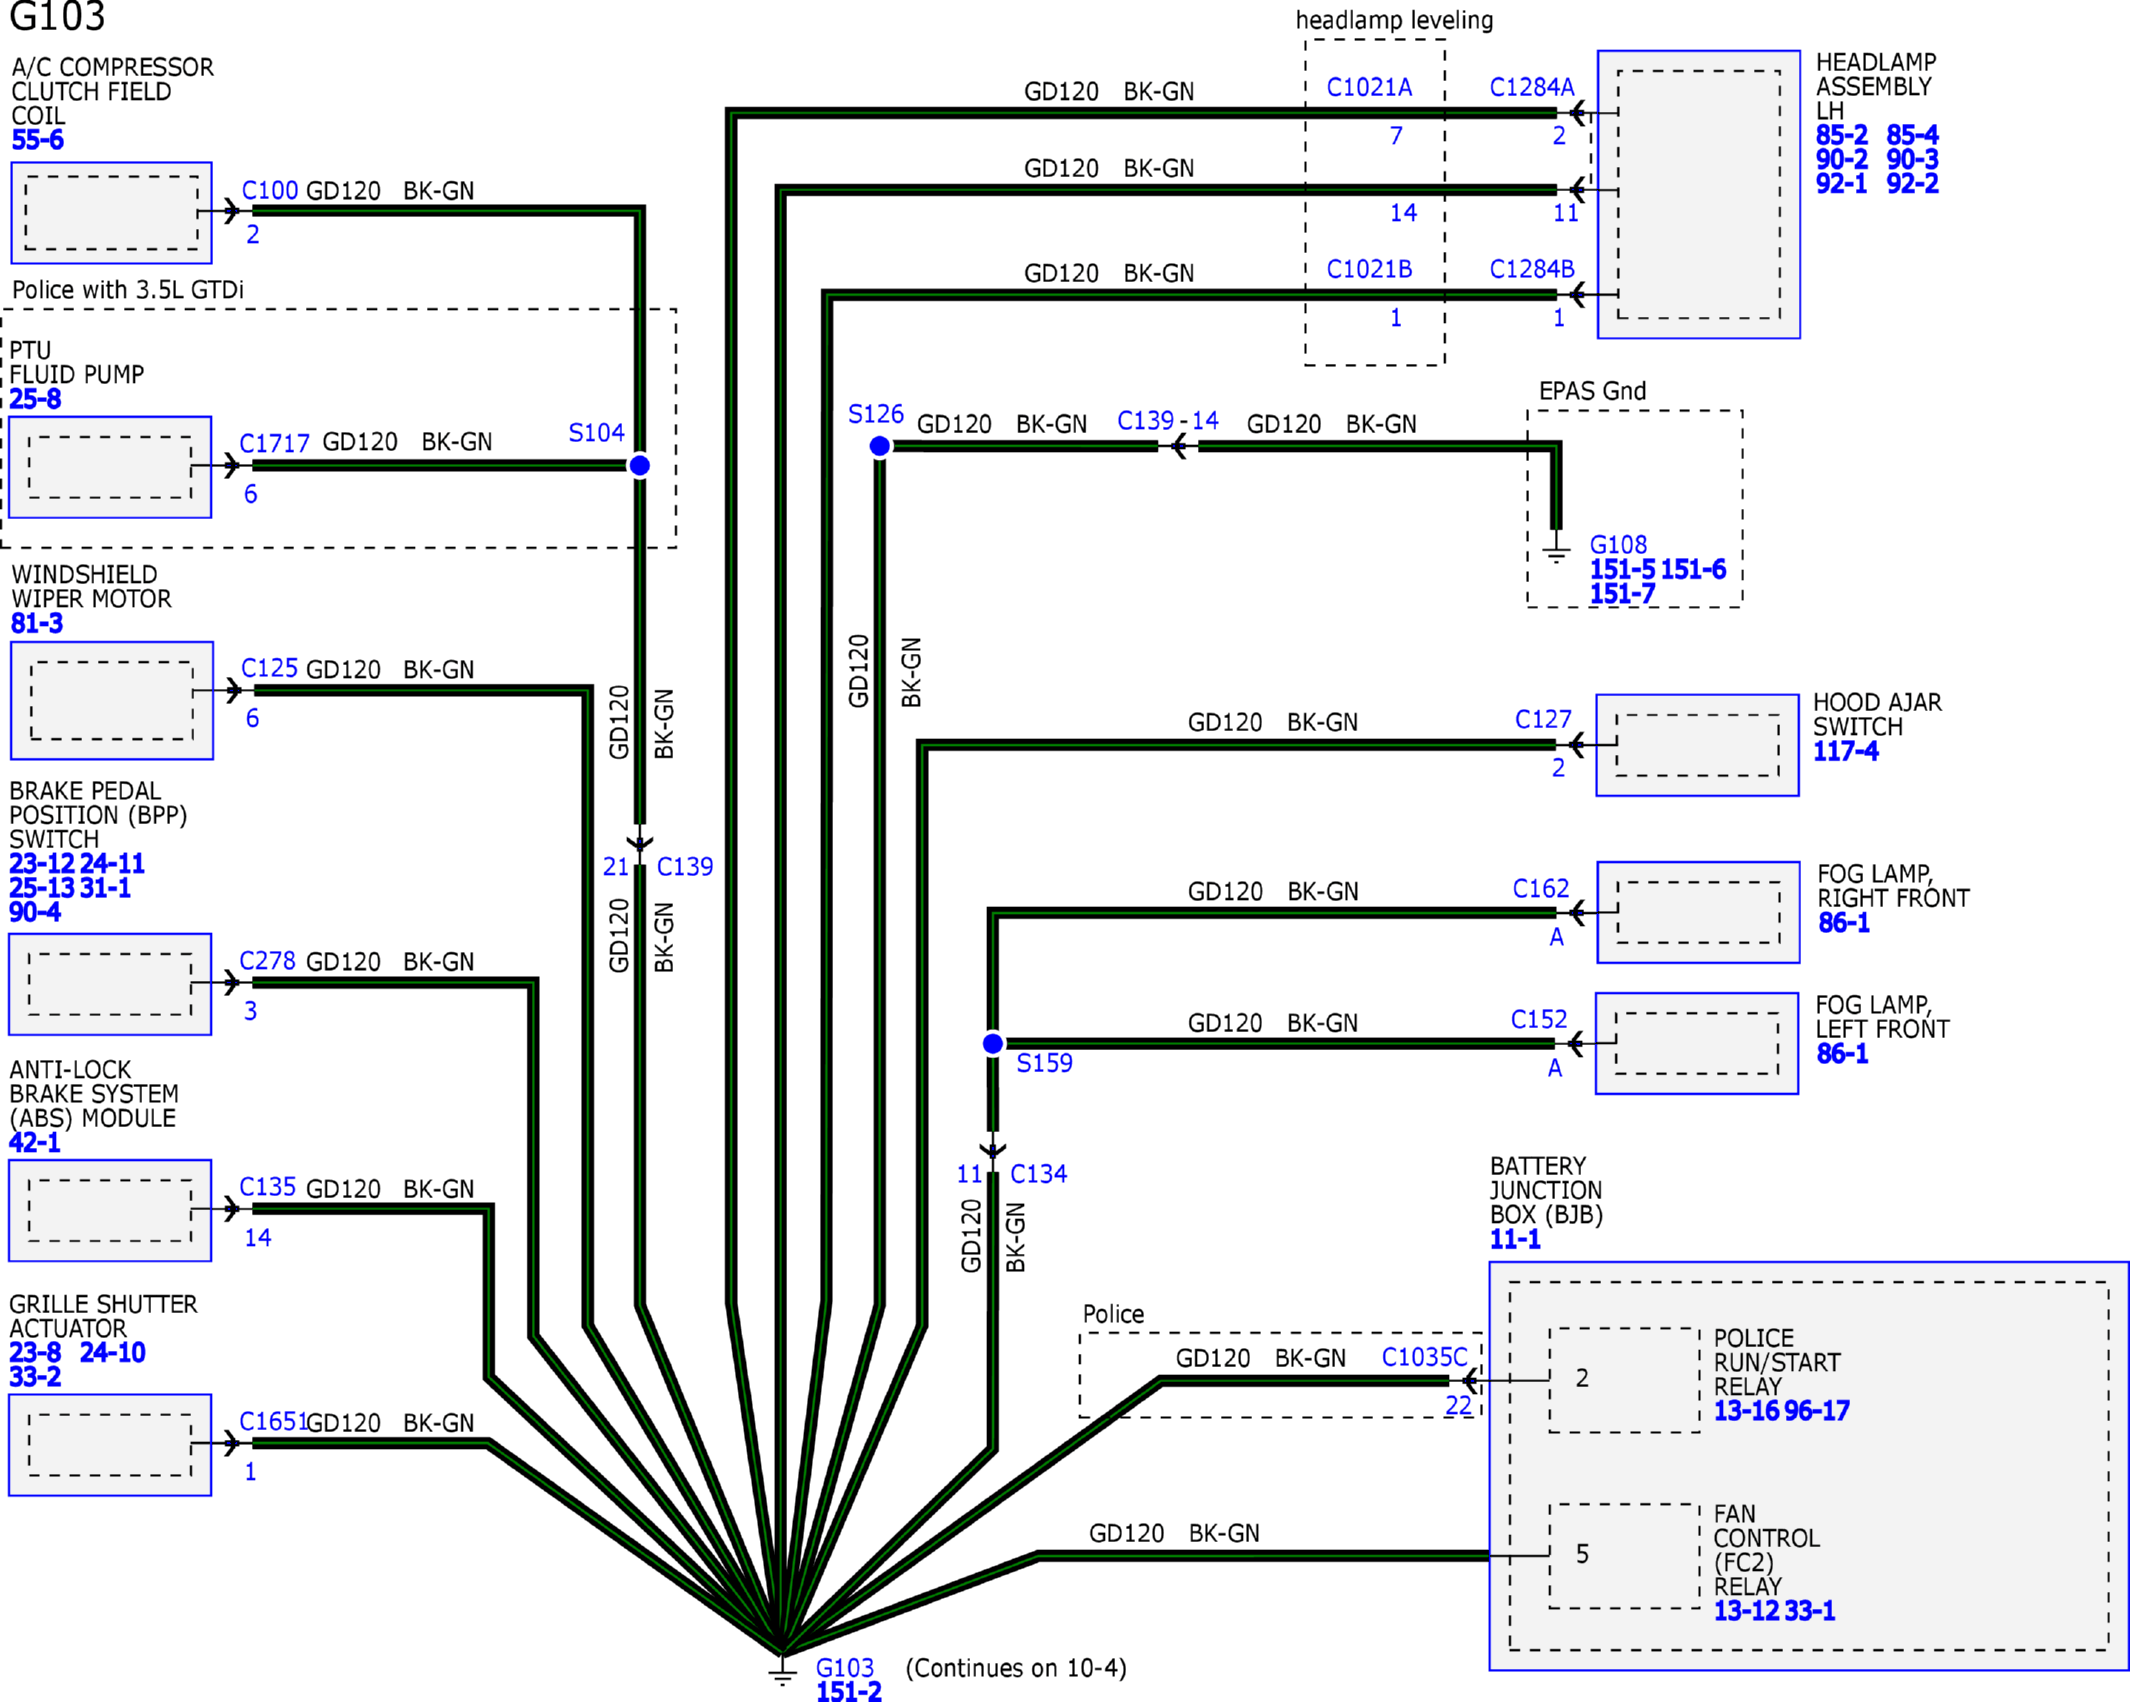Click the S126 splice node
Screen dimensions: 2130x1702
(879, 446)
